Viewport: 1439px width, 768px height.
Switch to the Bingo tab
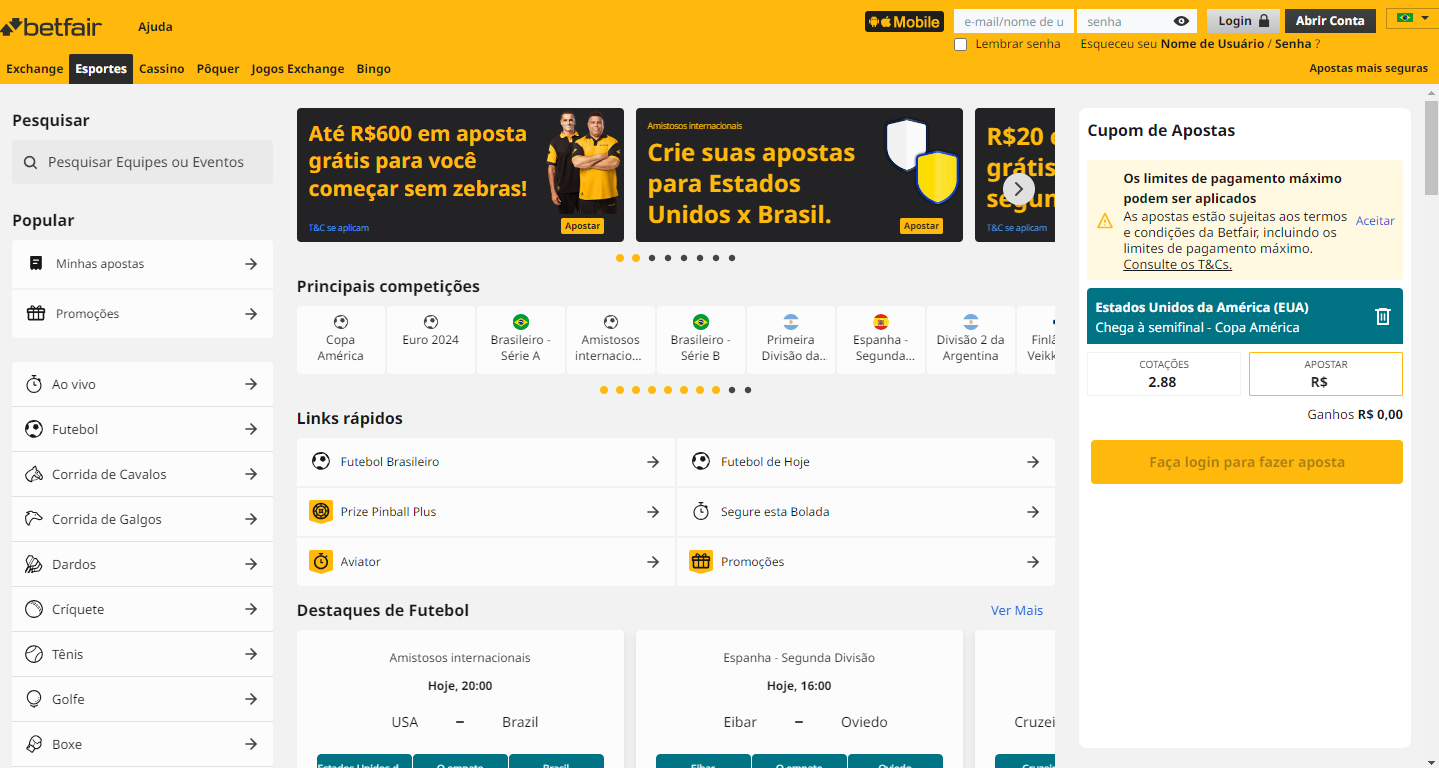(374, 69)
